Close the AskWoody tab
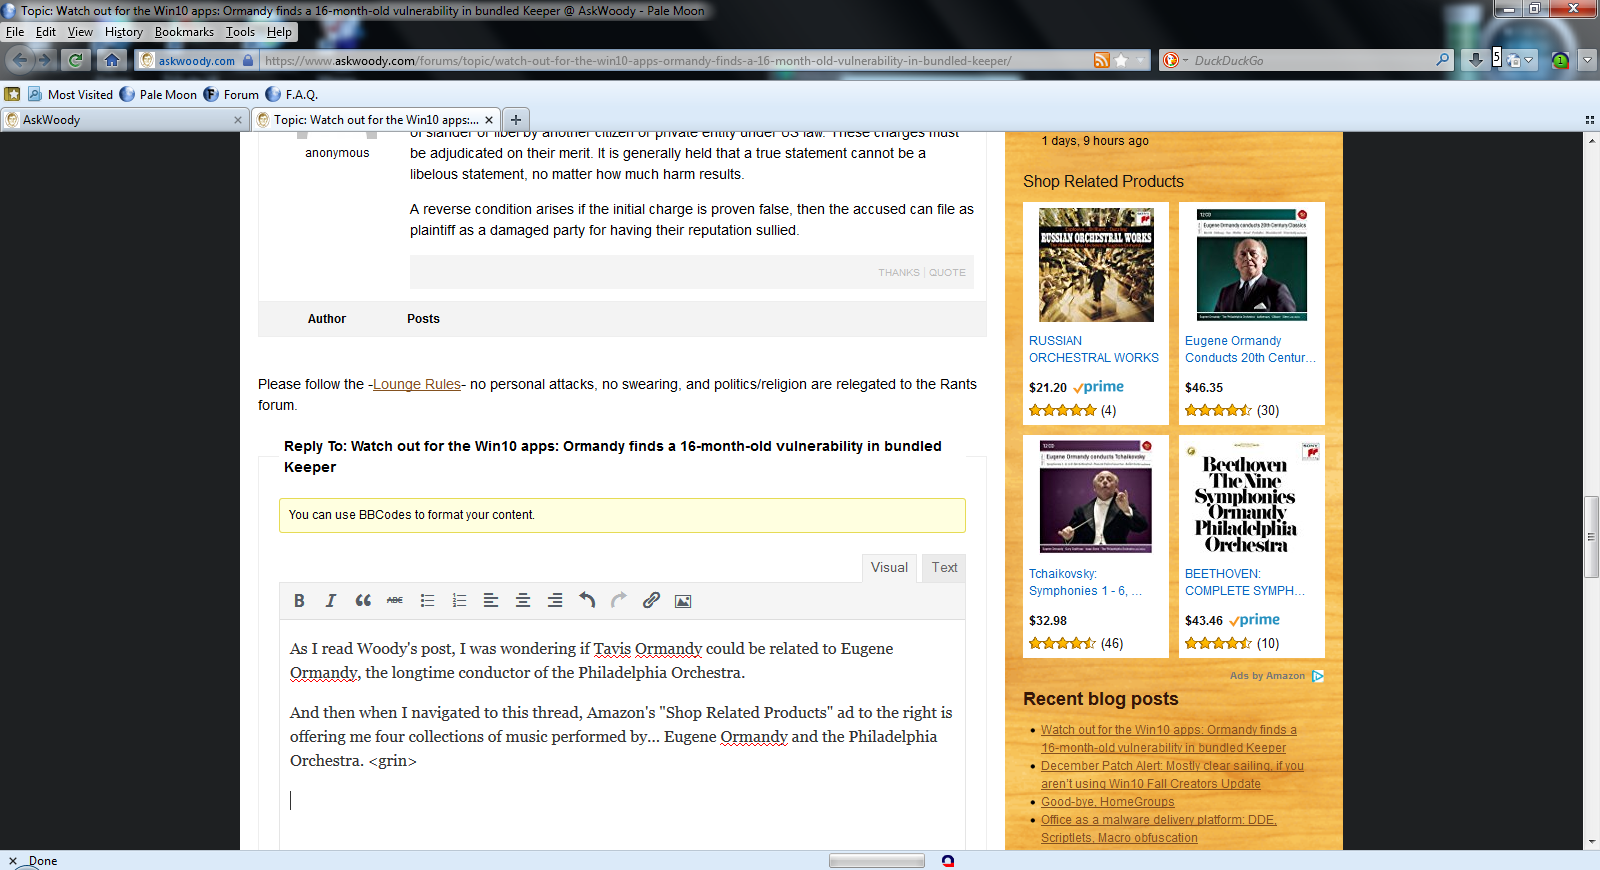This screenshot has width=1600, height=870. click(237, 120)
